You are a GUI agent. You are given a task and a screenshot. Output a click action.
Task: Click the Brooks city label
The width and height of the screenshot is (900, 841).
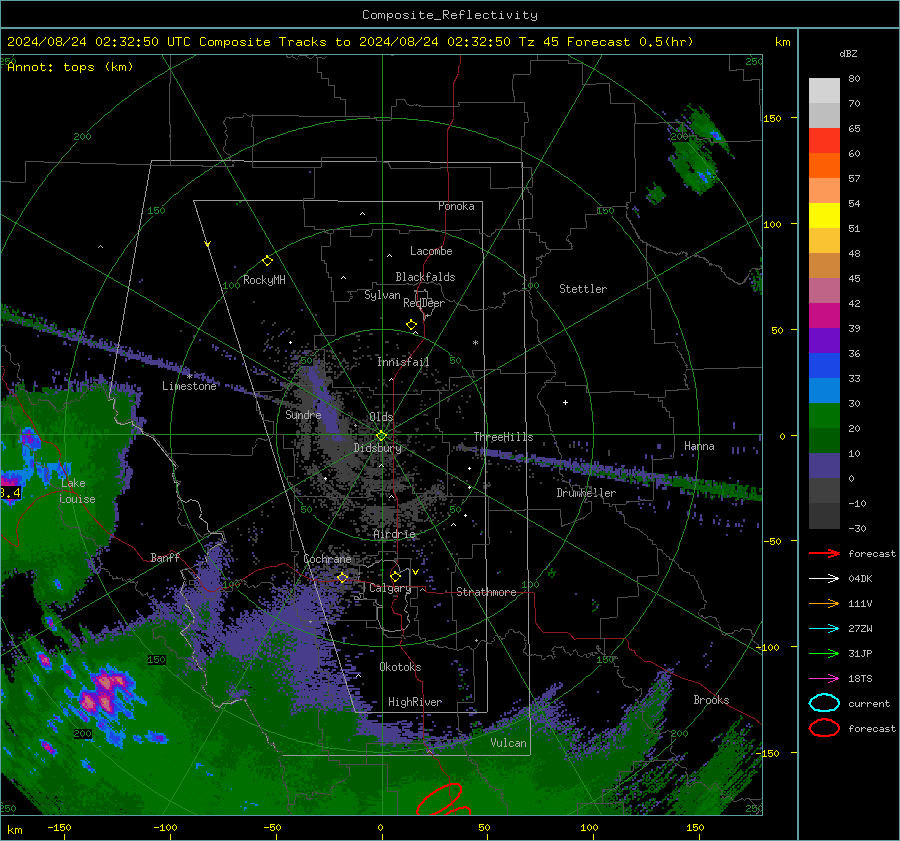tap(711, 700)
